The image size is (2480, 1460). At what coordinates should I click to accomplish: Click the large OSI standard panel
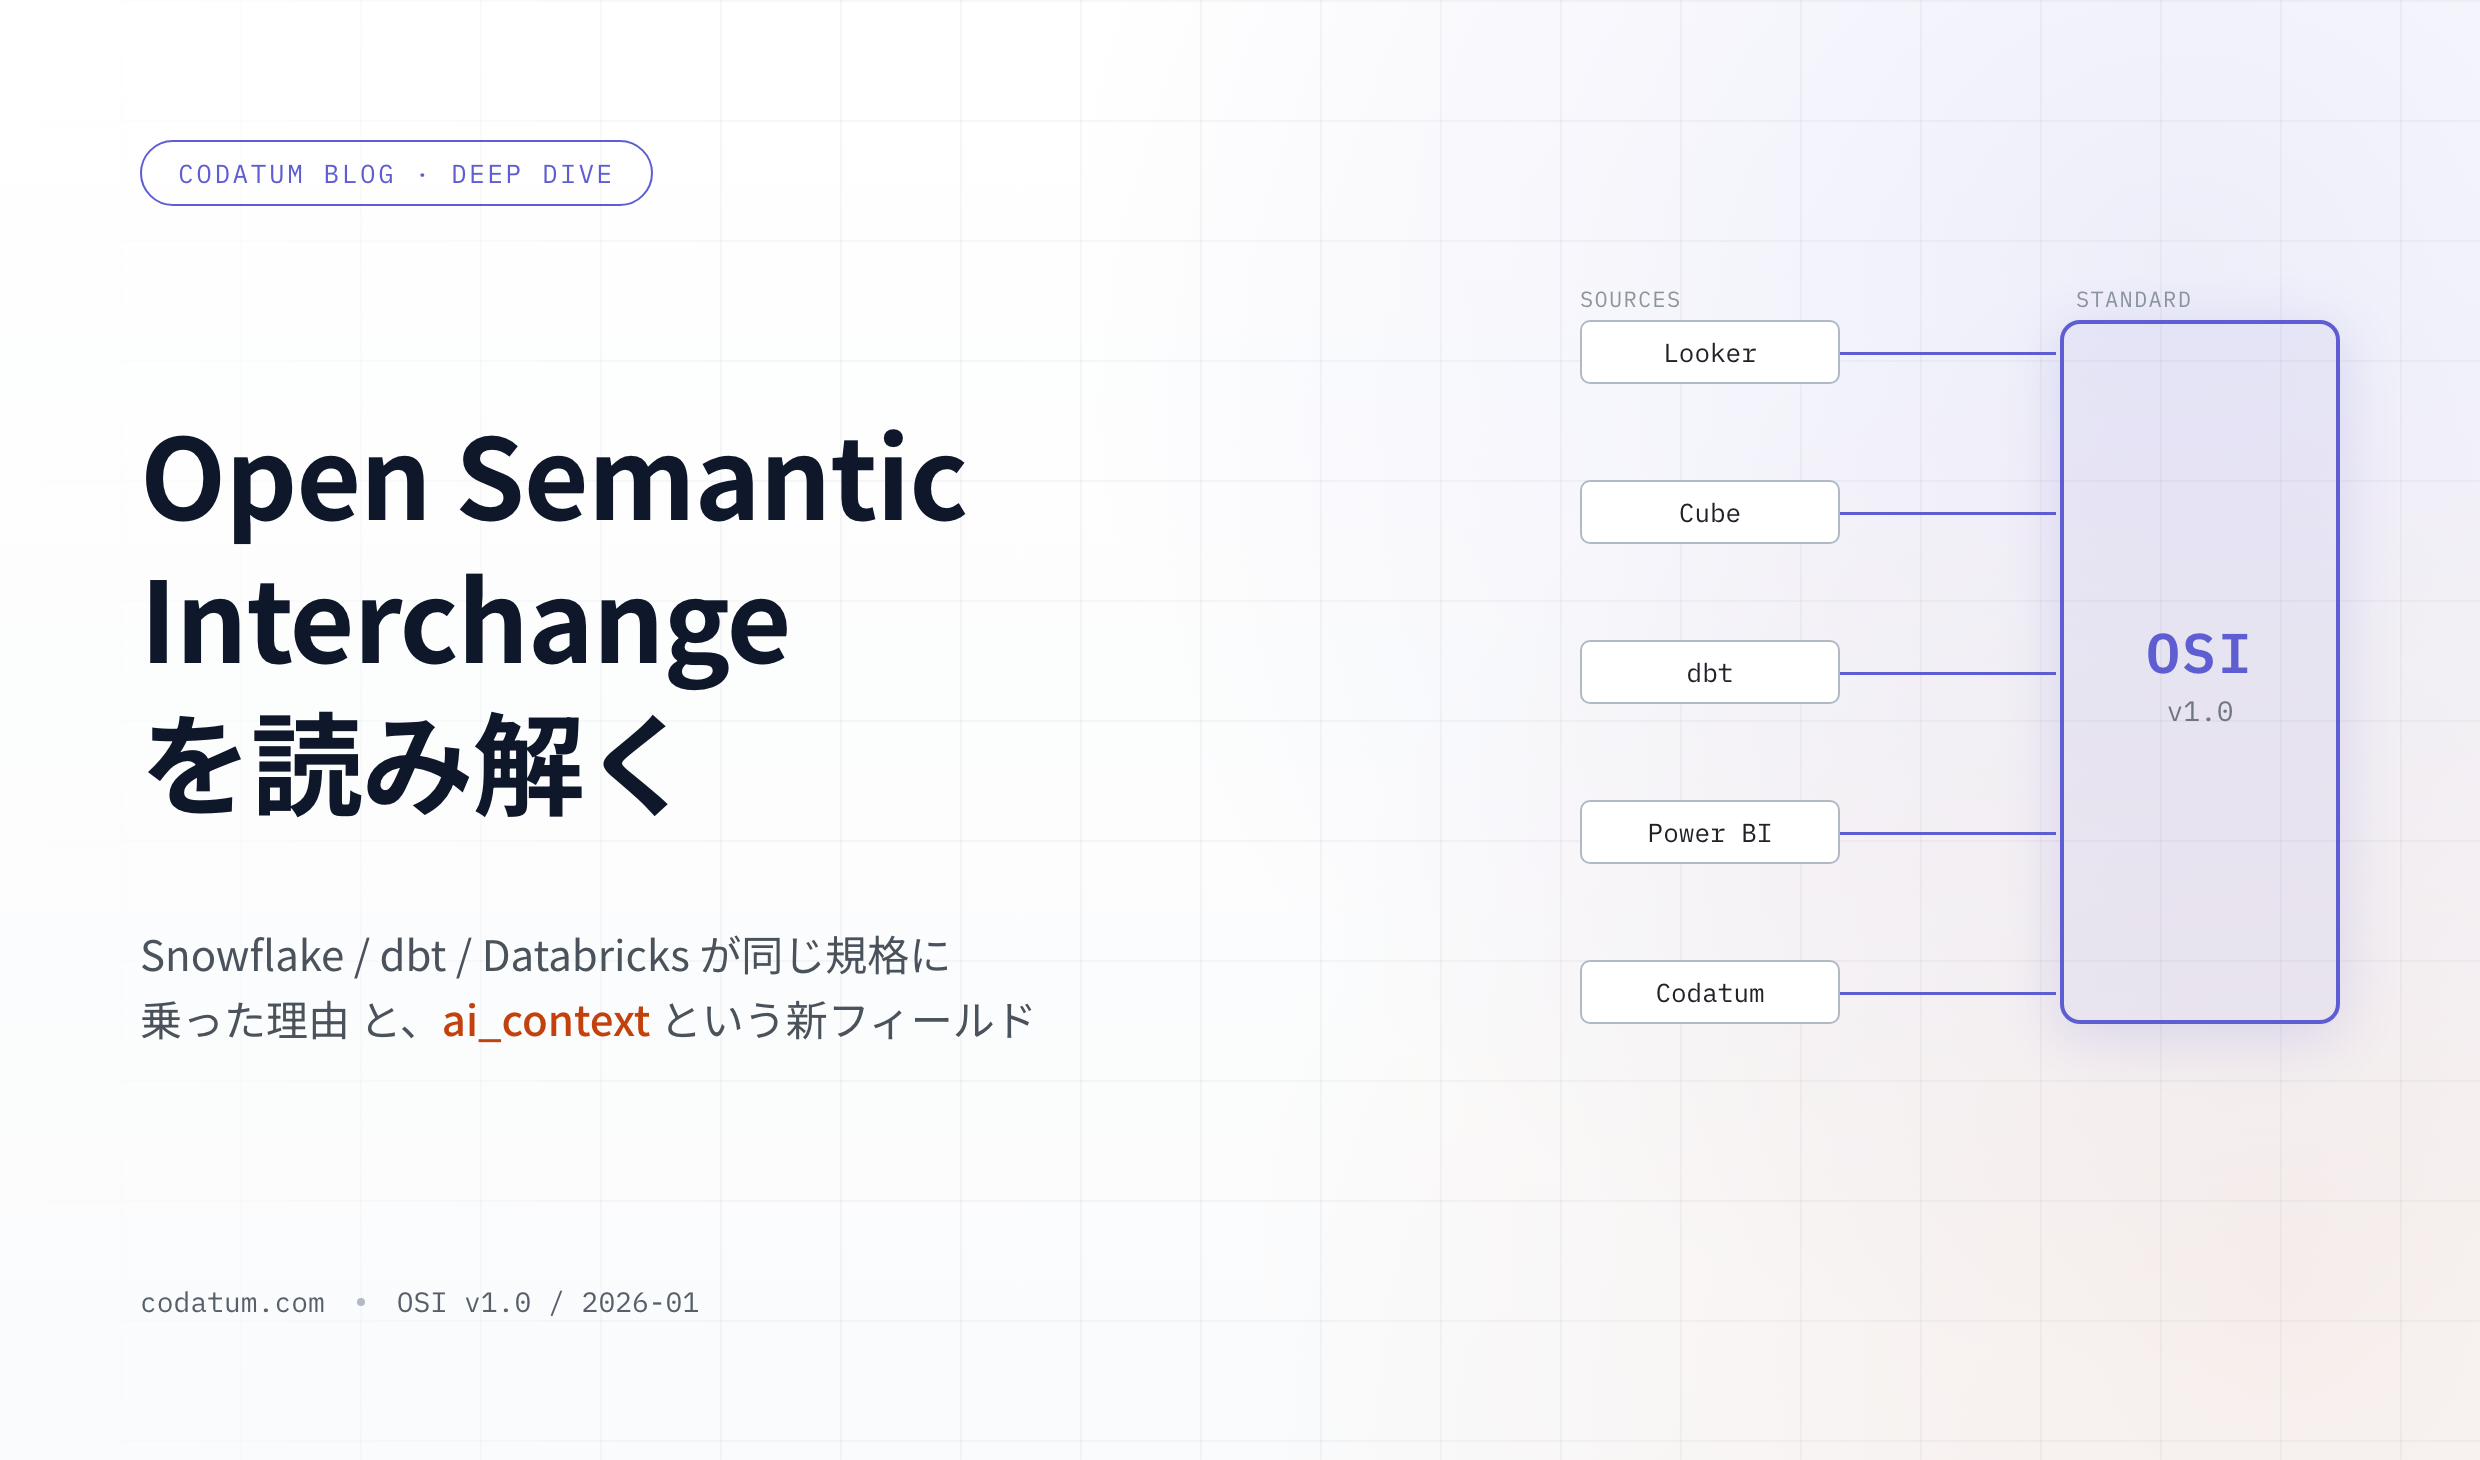click(x=2199, y=672)
